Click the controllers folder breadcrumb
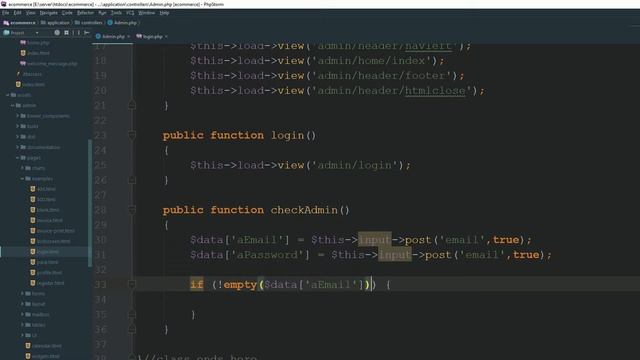This screenshot has width=640, height=360. pyautogui.click(x=88, y=23)
